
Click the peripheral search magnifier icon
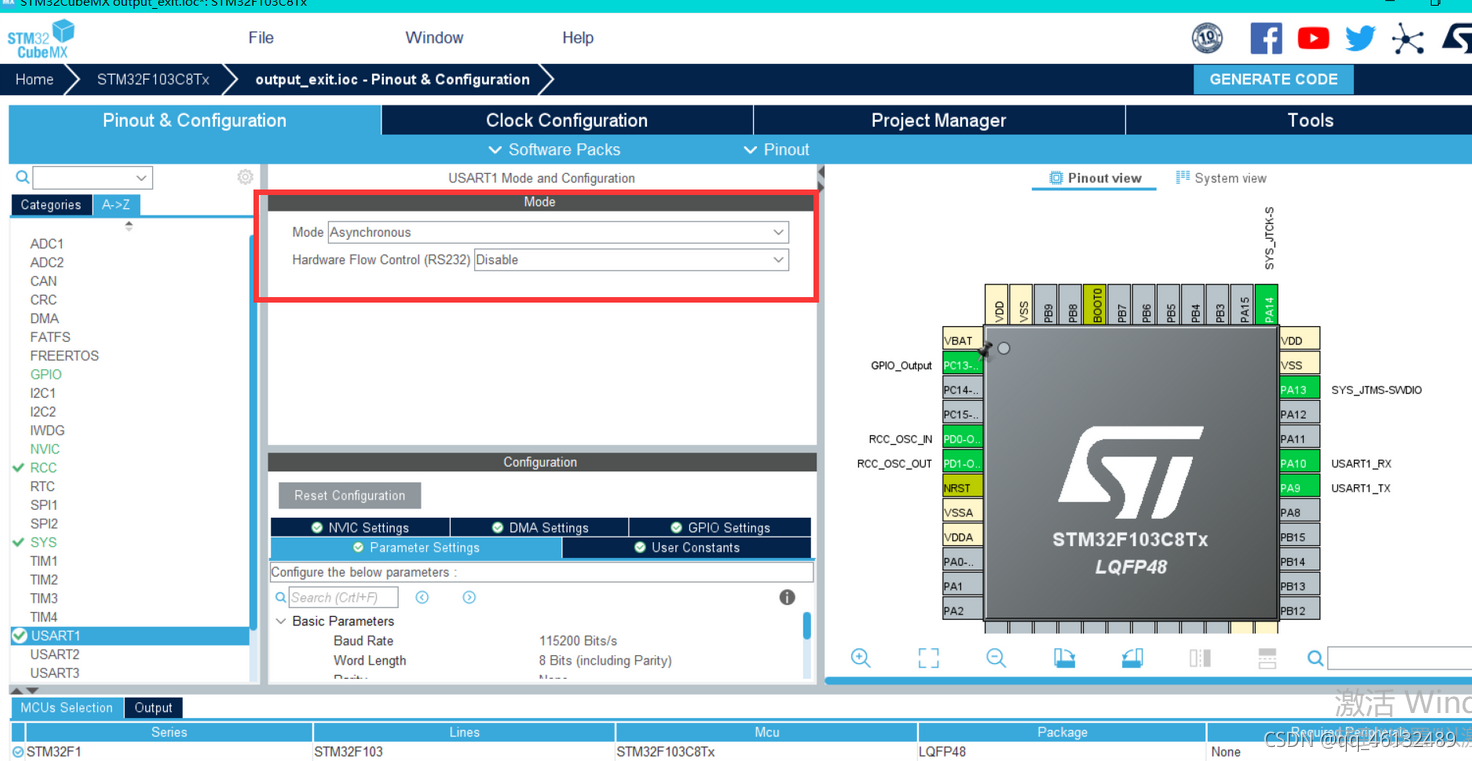[x=22, y=177]
